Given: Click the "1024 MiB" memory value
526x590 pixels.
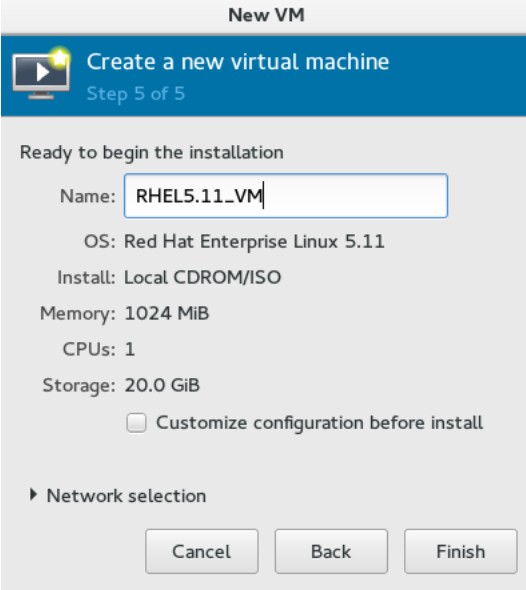Looking at the screenshot, I should click(167, 313).
